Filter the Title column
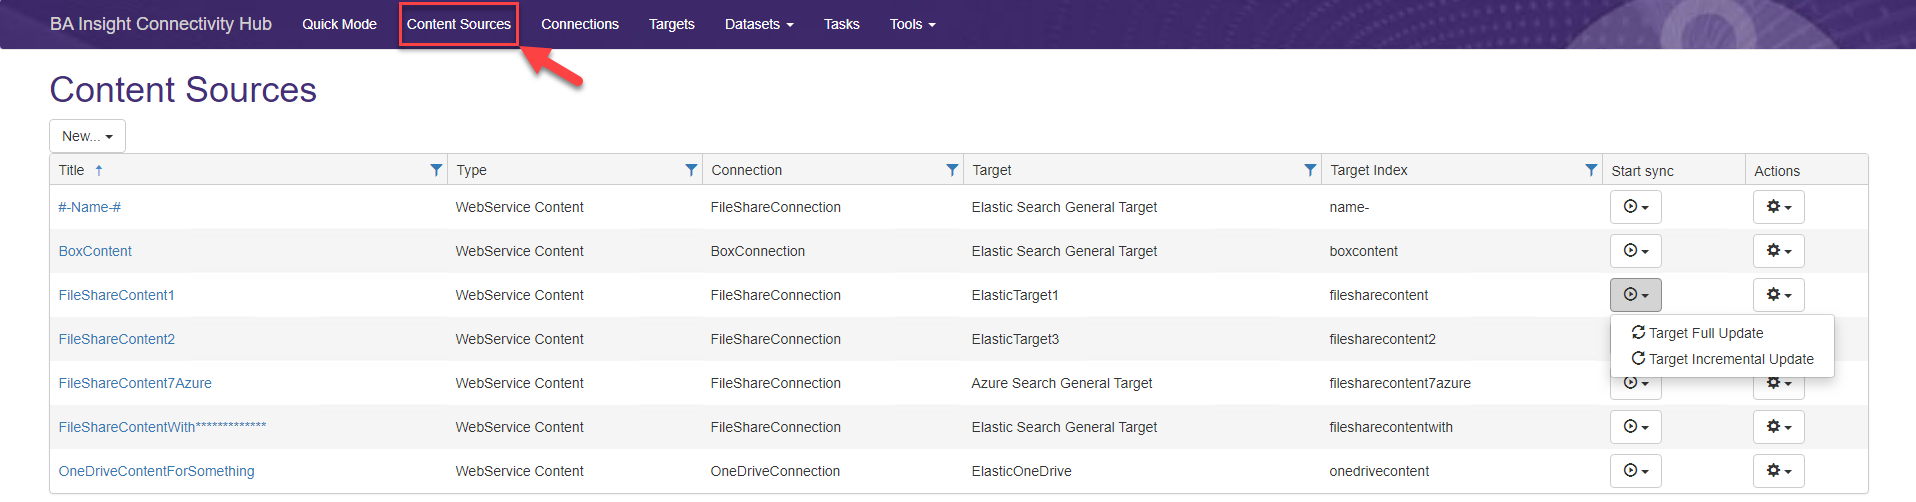This screenshot has height=502, width=1916. click(436, 170)
